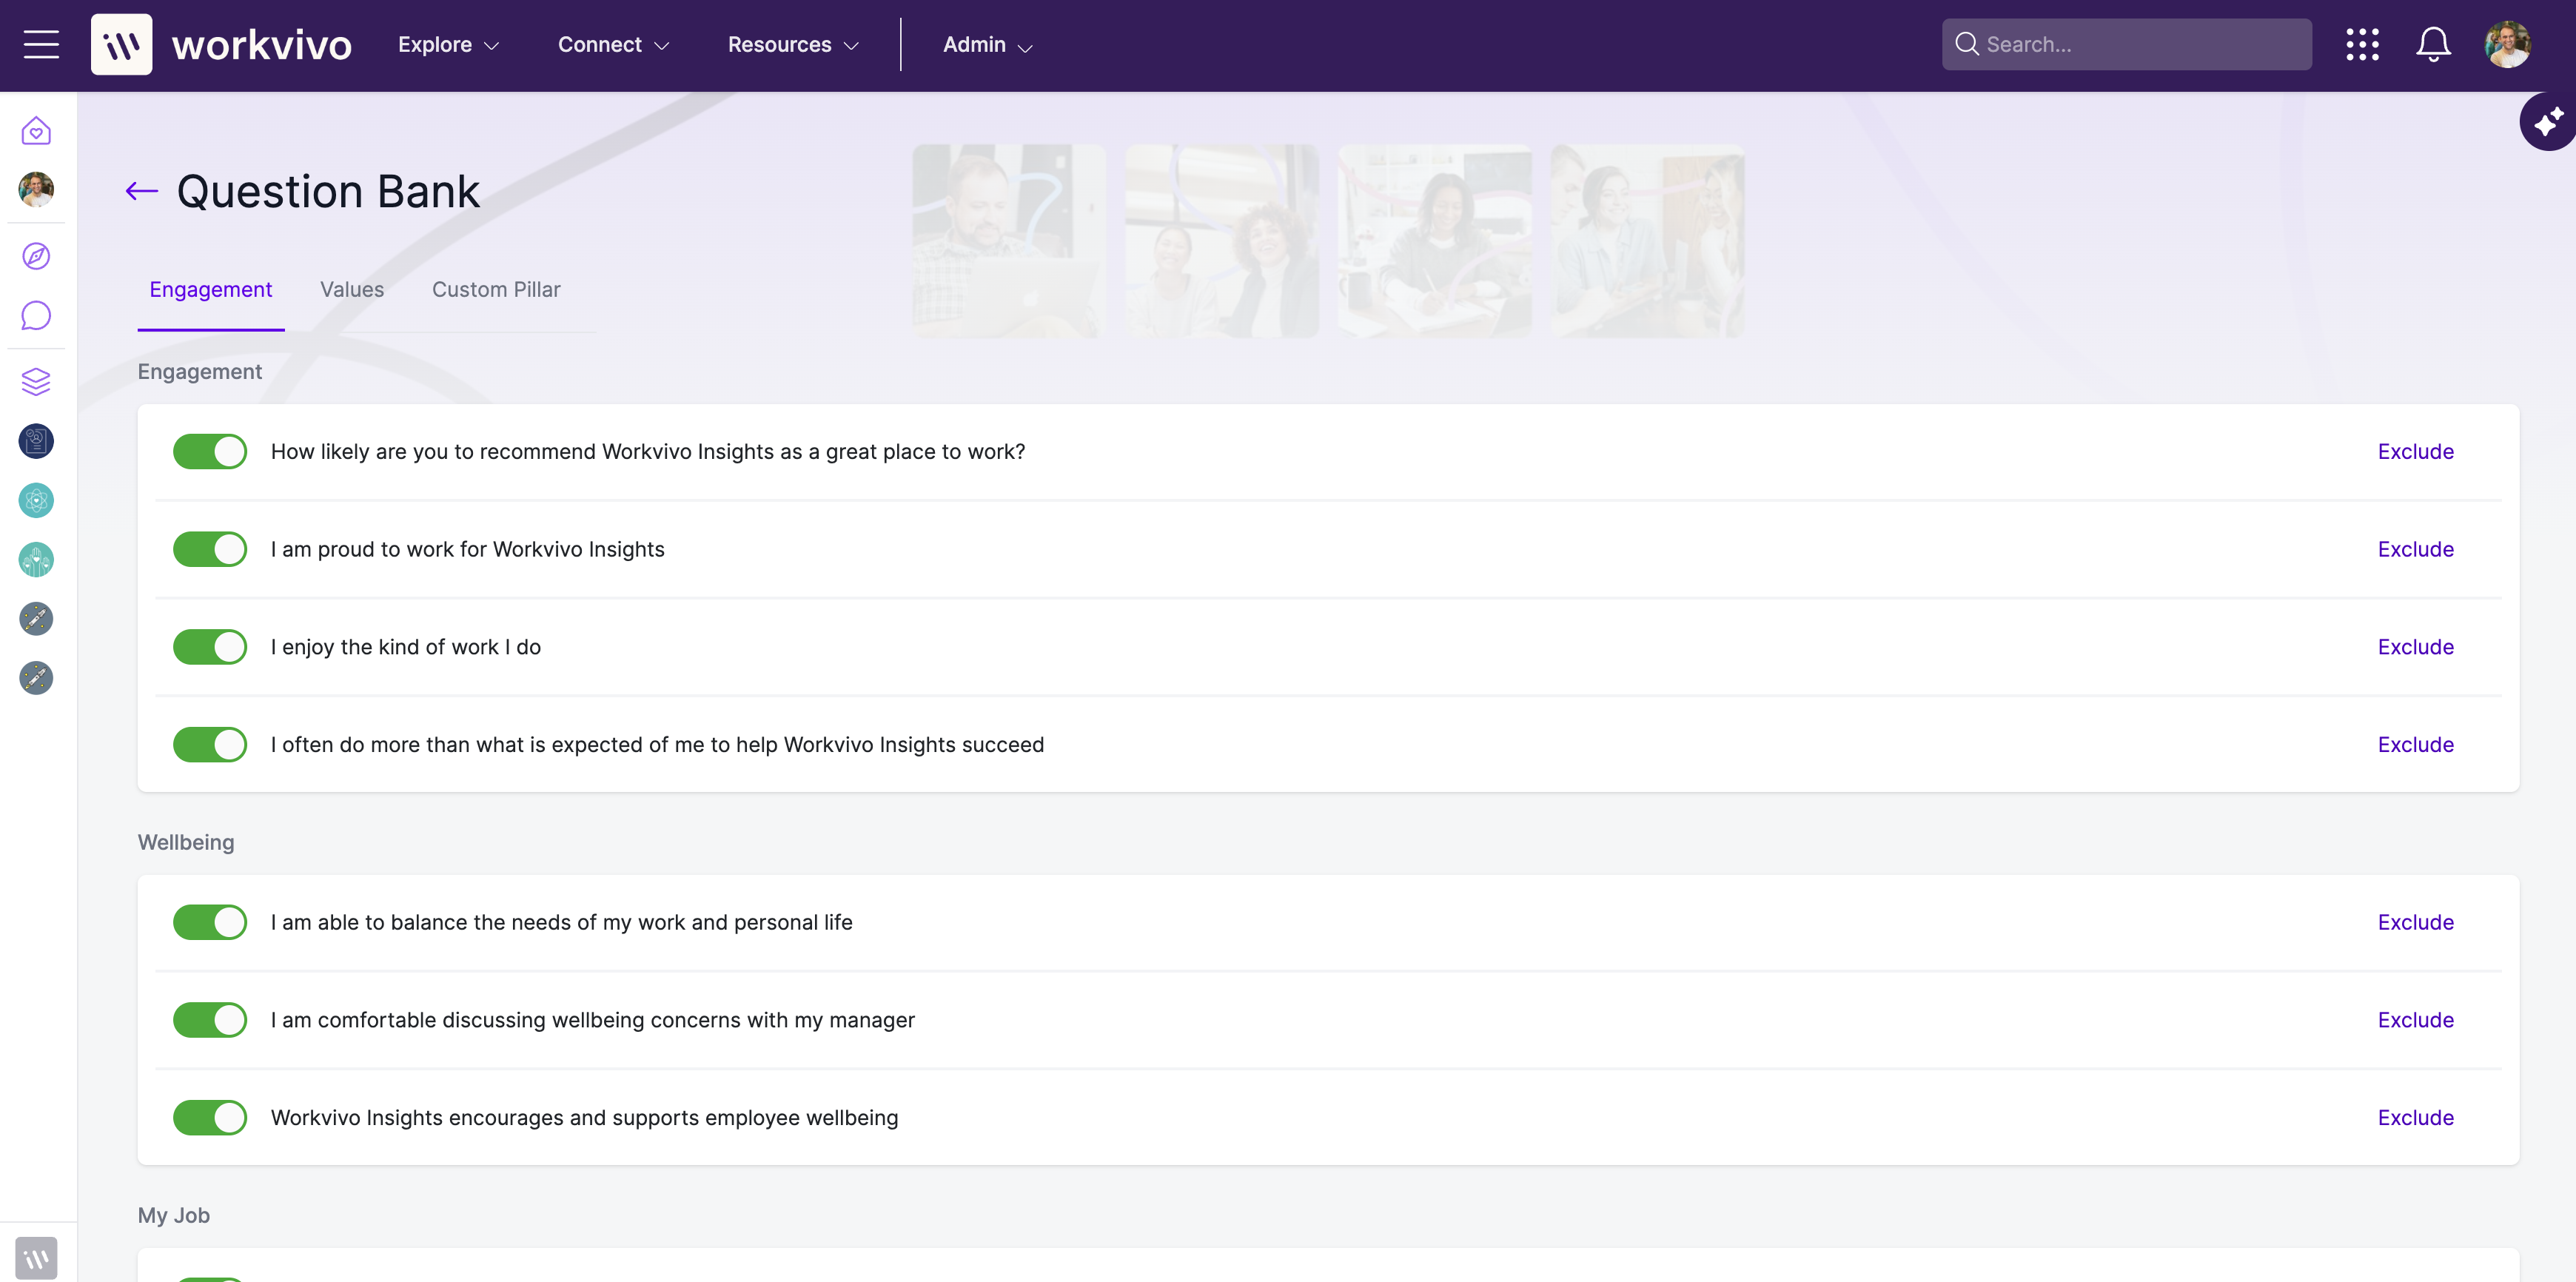2576x1282 pixels.
Task: Exclude the 'comfortable discussing wellbeing concerns' question
Action: click(x=2415, y=1020)
